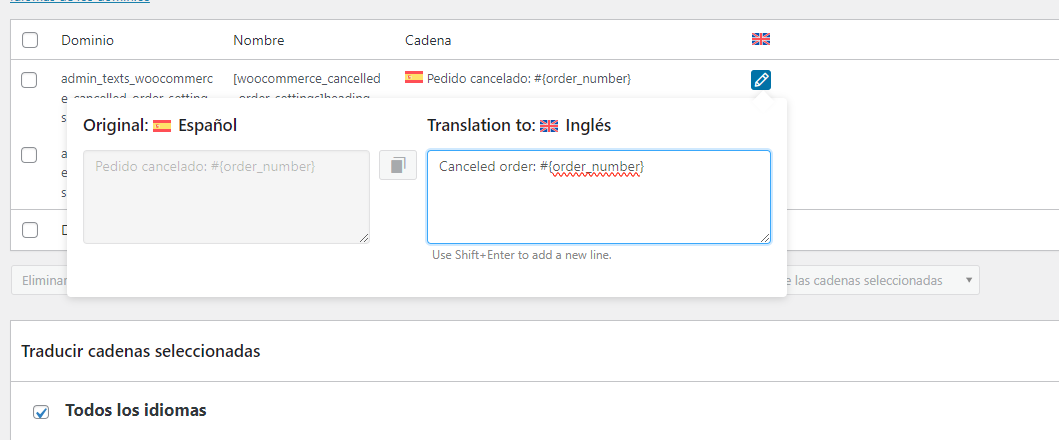The width and height of the screenshot is (1059, 440).
Task: Click the resize handle of translation textarea
Action: coord(765,238)
